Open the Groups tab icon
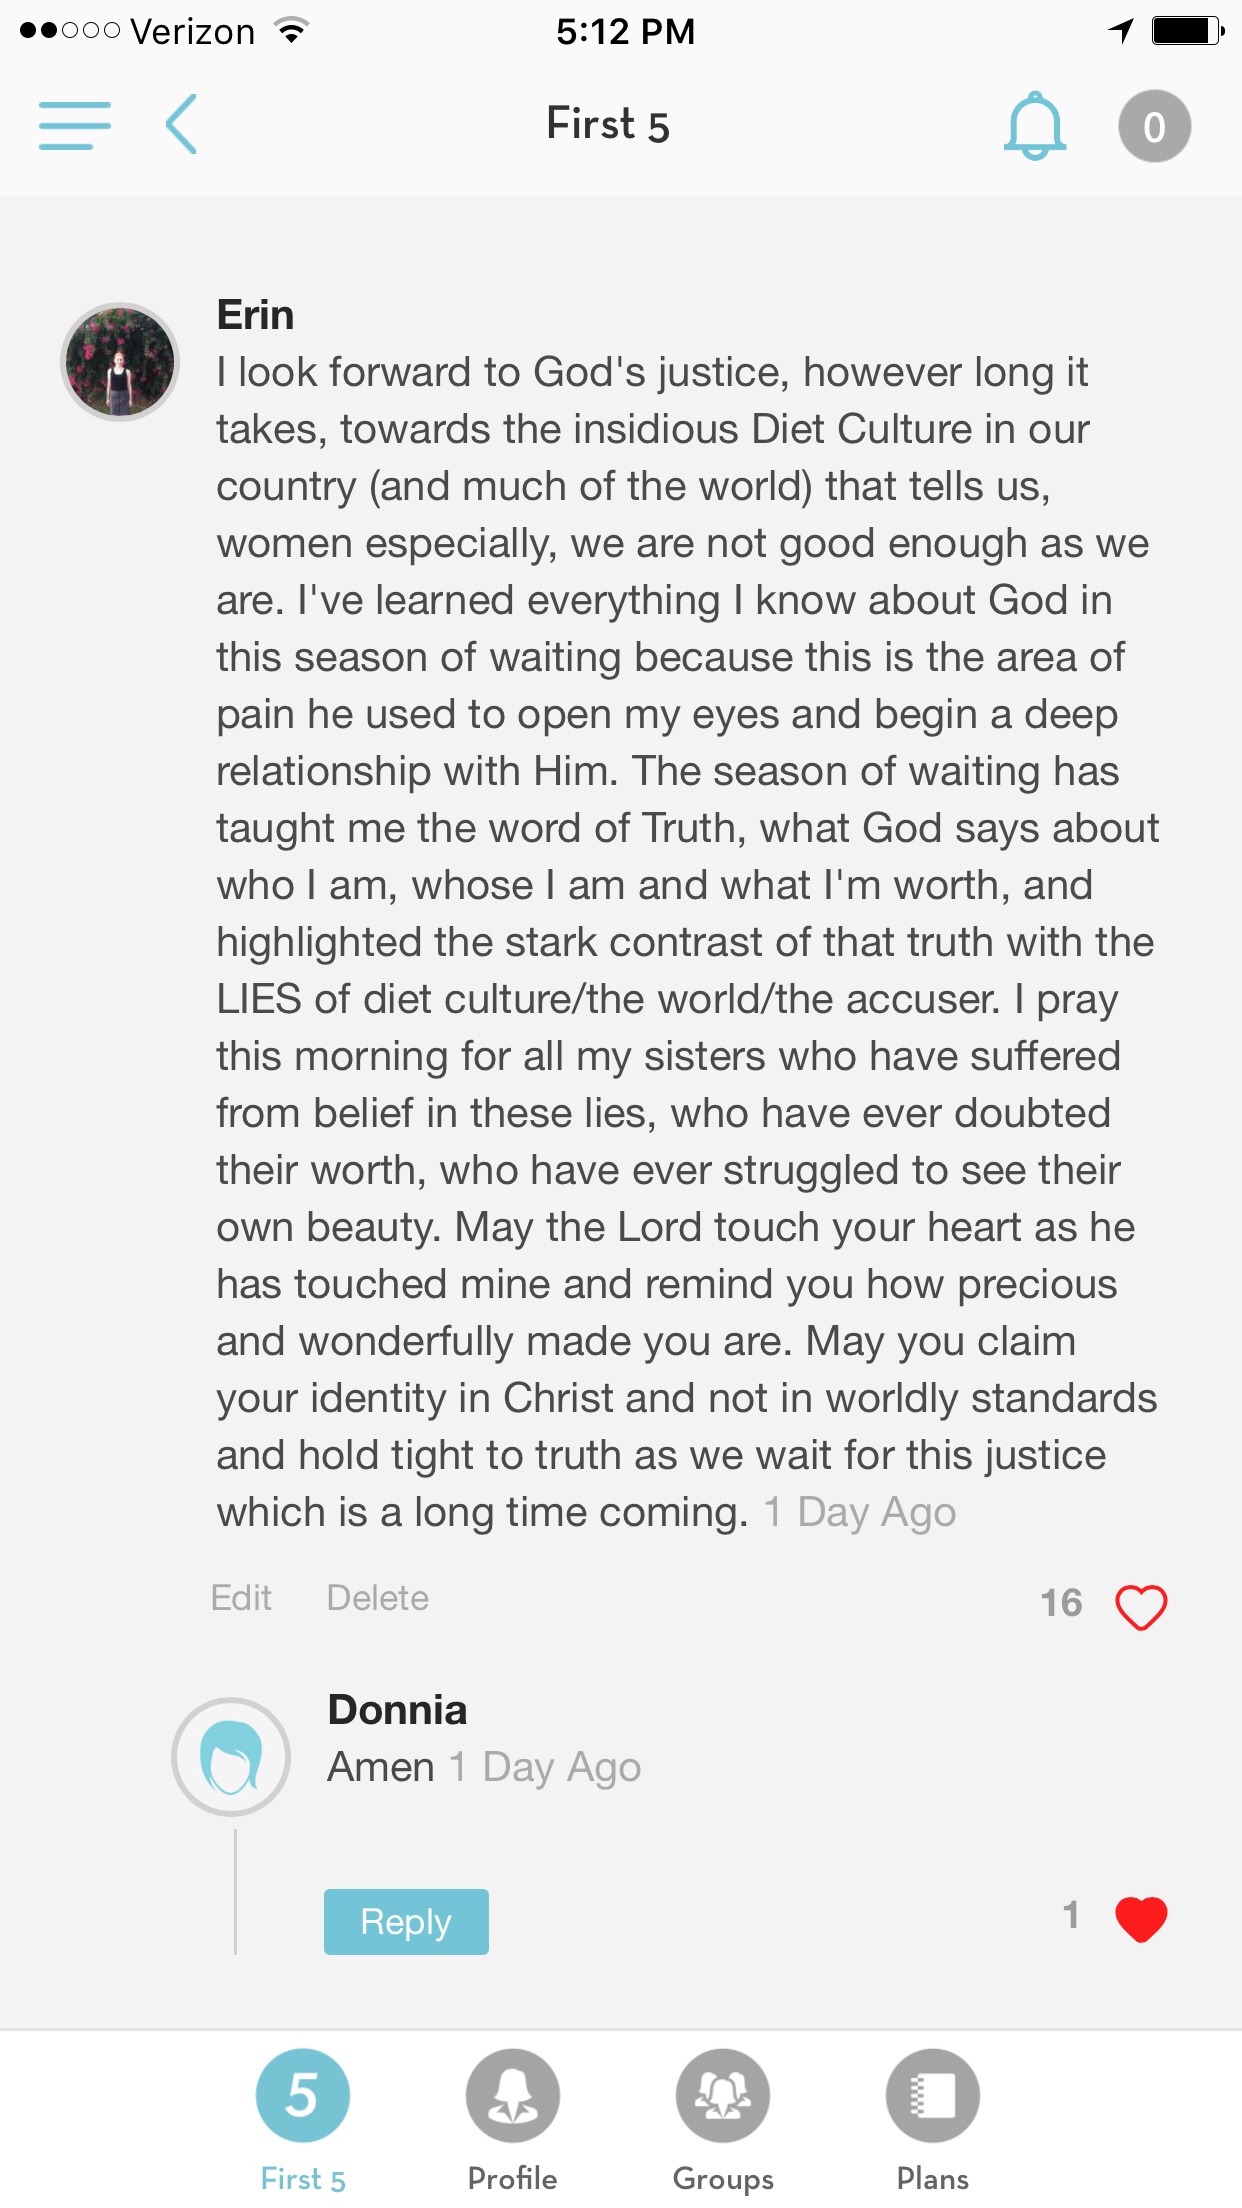1242x2208 pixels. [722, 2095]
